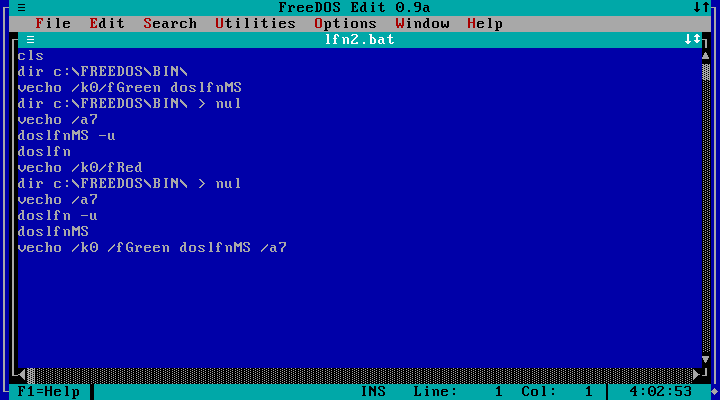Click vertical scrollbar up arrow
The height and width of the screenshot is (400, 720).
pos(706,56)
